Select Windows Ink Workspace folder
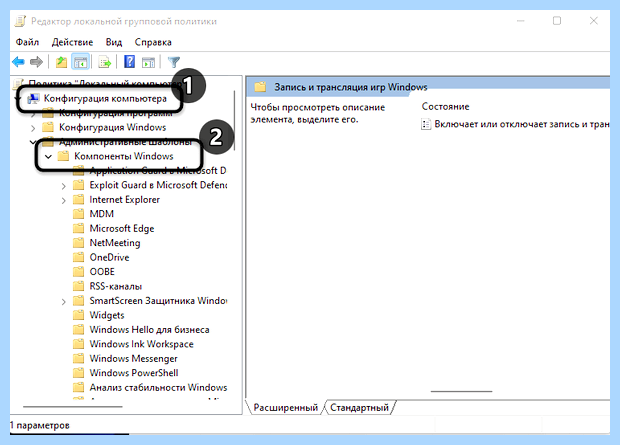The width and height of the screenshot is (620, 445). pos(142,344)
